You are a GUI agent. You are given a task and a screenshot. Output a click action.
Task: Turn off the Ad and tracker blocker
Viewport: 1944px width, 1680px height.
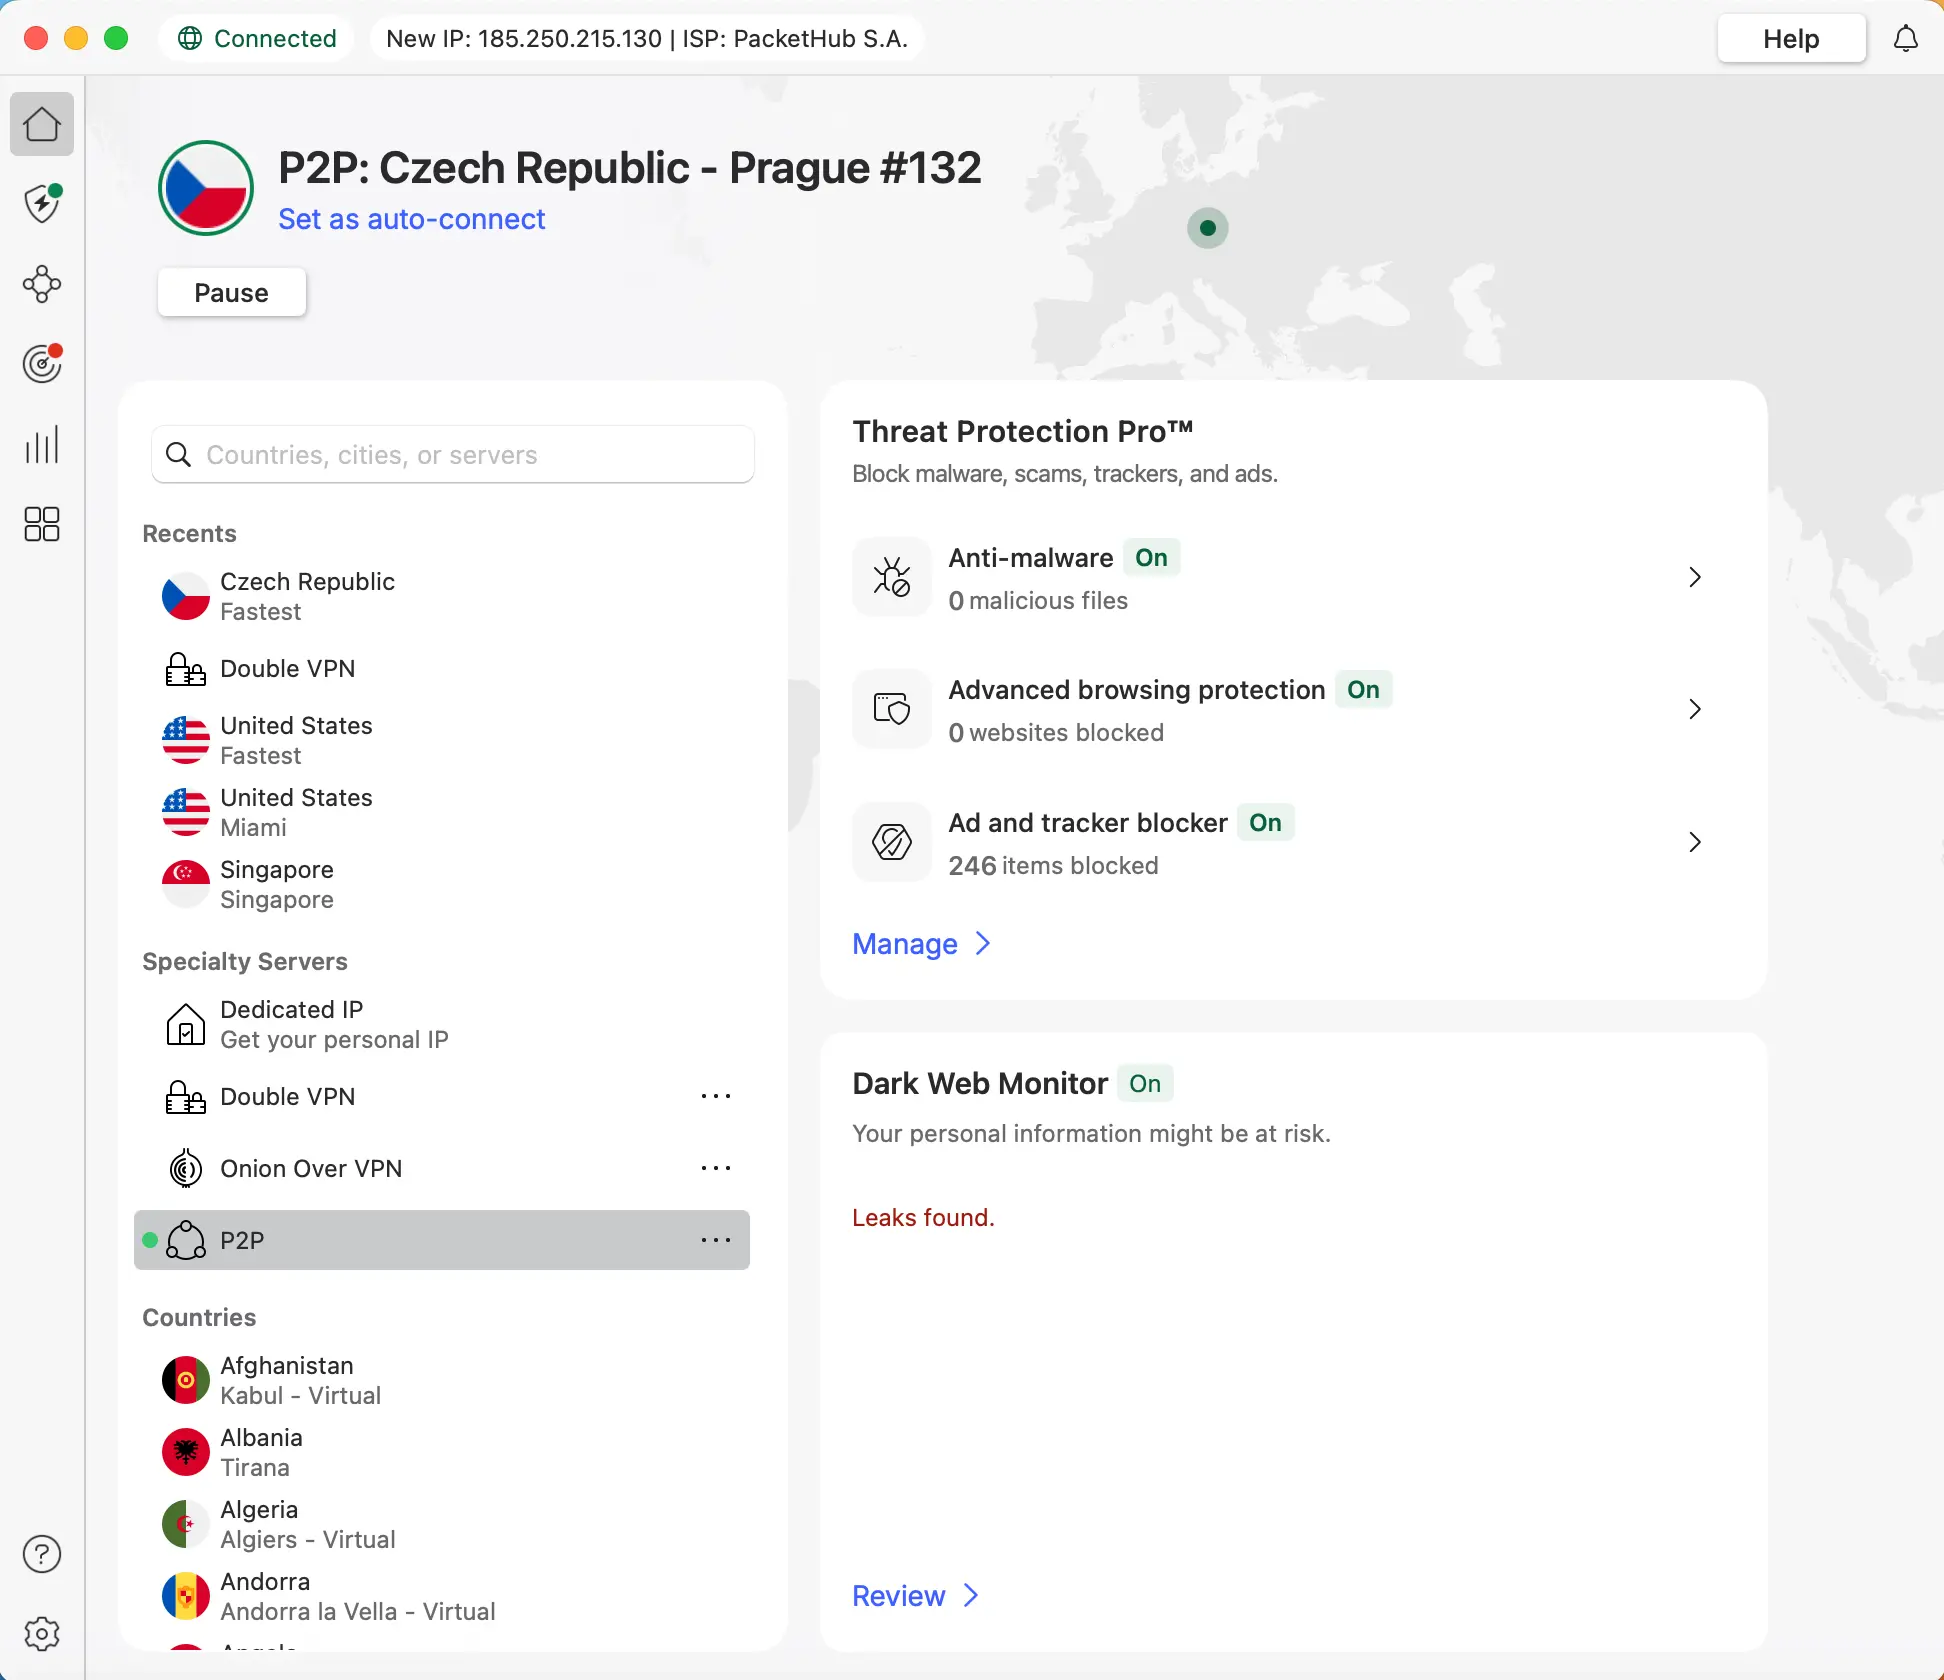[x=1265, y=822]
